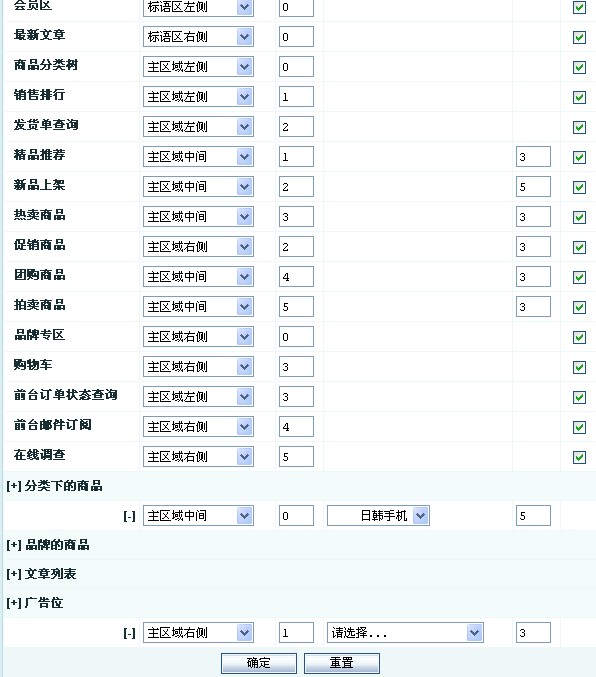Focus the sort order field for 前台邮件订阅
The width and height of the screenshot is (596, 677).
point(296,427)
